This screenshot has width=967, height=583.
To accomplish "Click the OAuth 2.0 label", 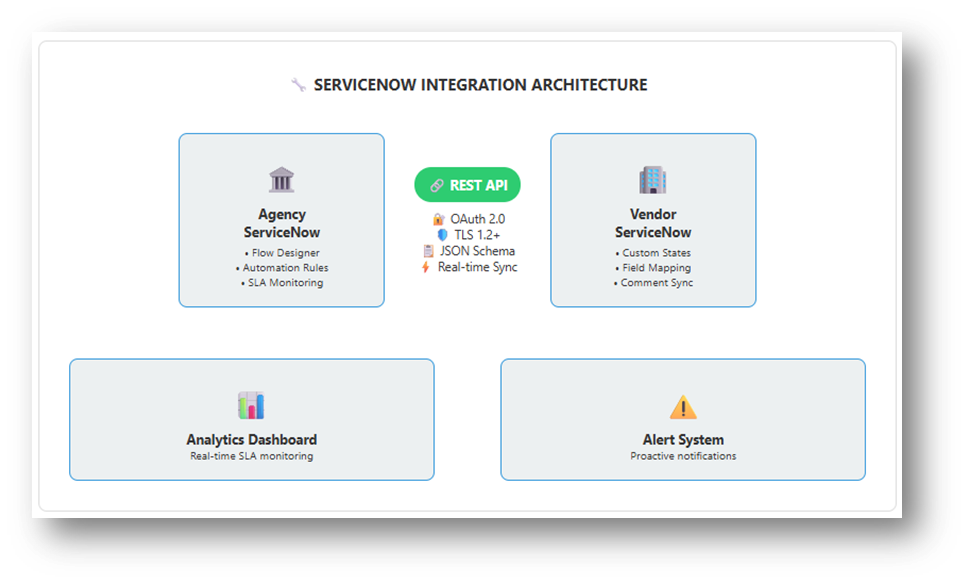I will click(477, 219).
